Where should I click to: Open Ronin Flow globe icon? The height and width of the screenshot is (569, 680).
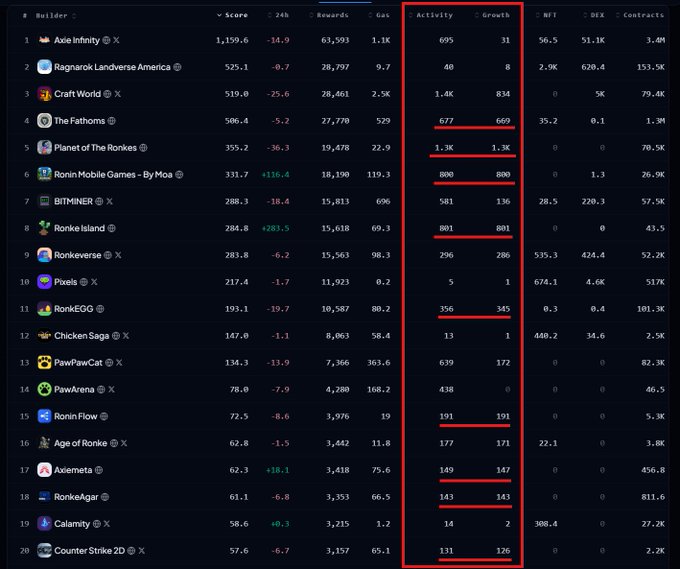tap(104, 417)
